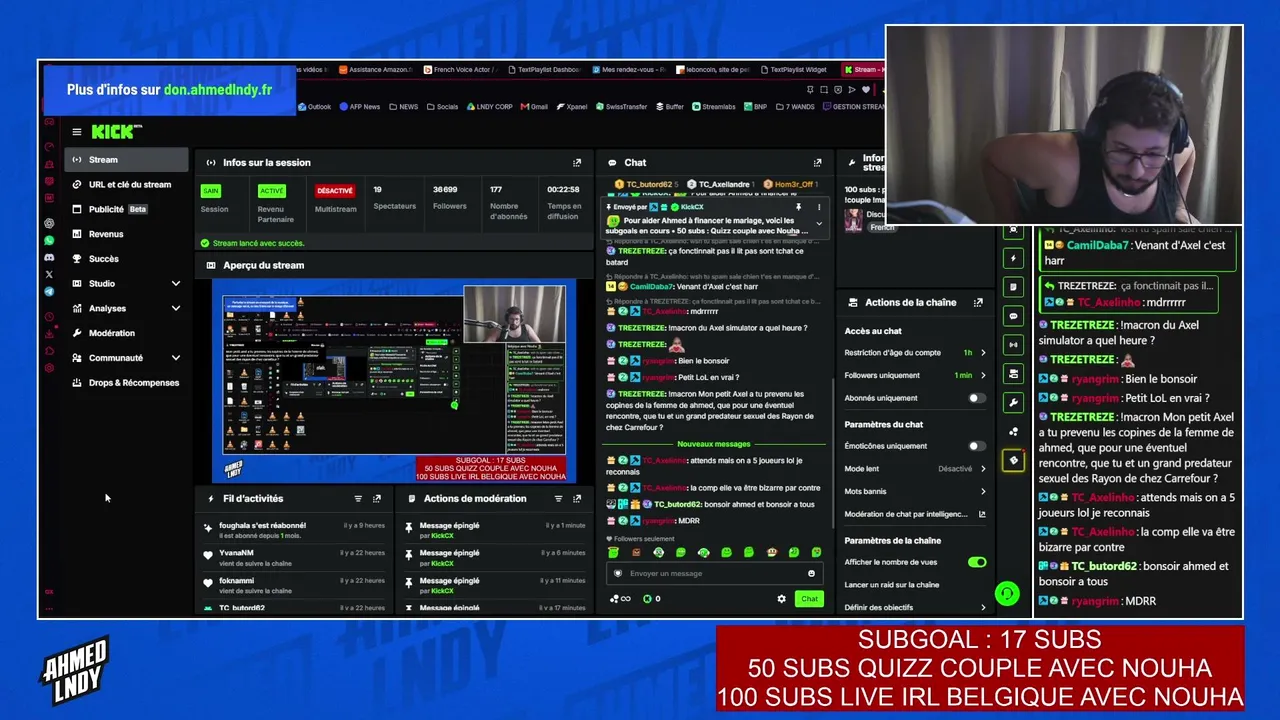Open the NEWS bookmarks folder

point(404,107)
